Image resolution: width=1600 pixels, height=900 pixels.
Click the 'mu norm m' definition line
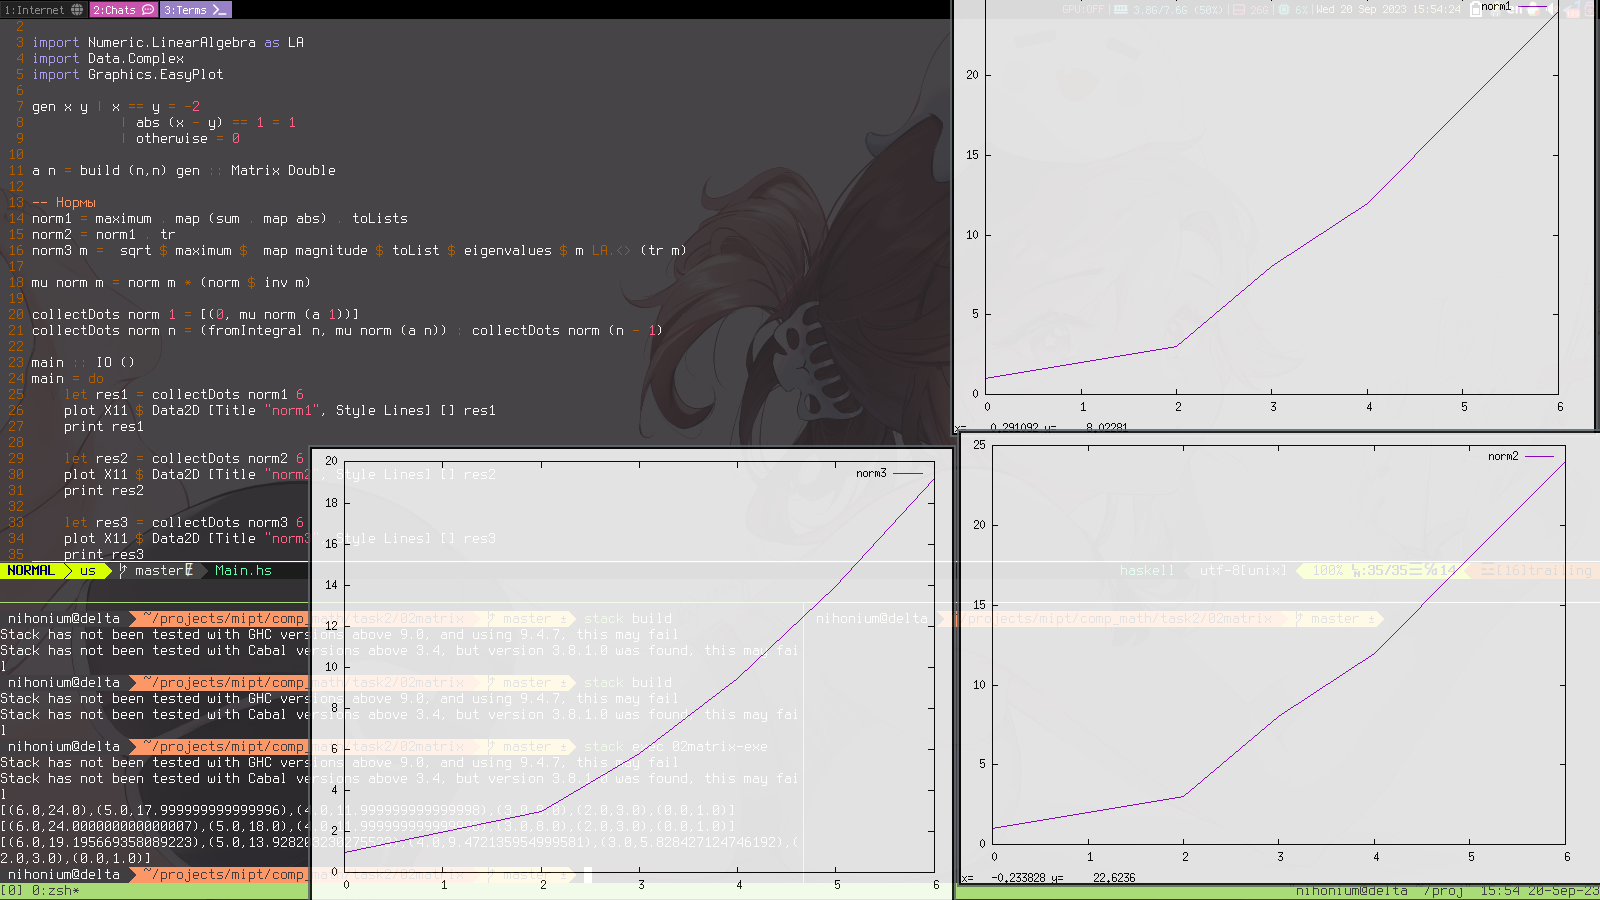(171, 283)
